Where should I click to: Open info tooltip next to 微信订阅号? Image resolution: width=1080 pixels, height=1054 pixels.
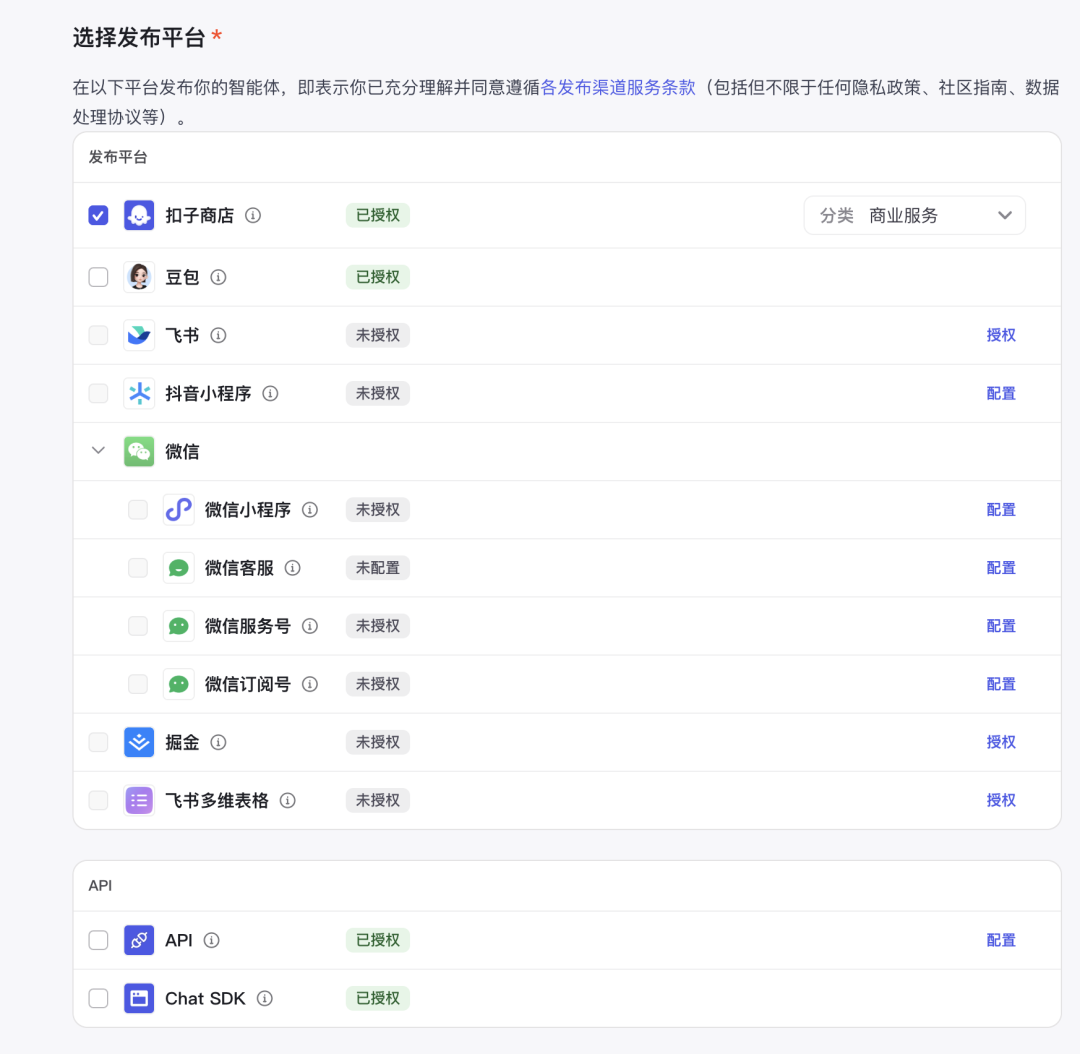(310, 684)
